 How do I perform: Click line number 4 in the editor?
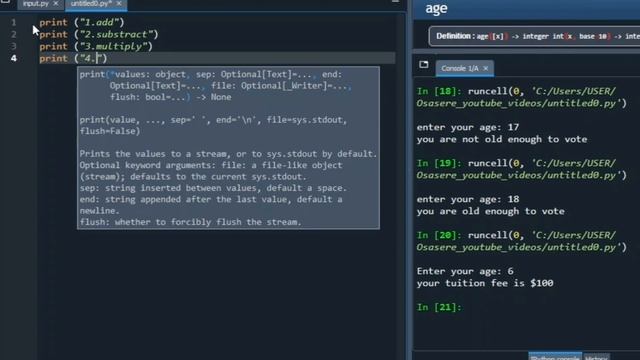(14, 58)
